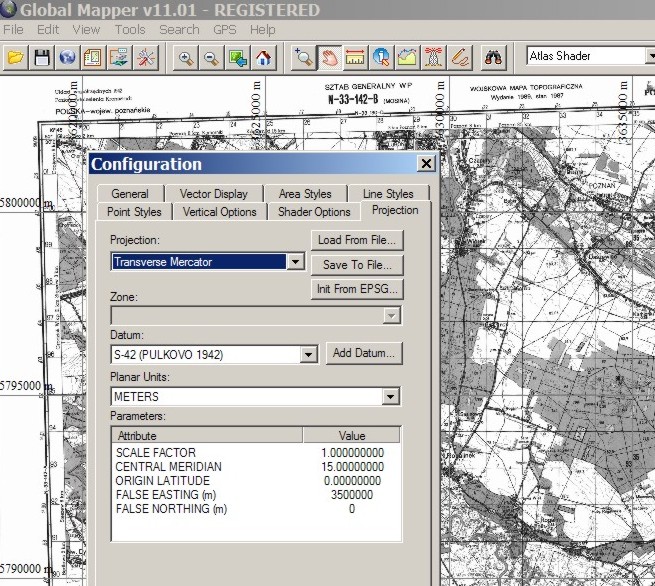Switch to the General tab

[x=130, y=194]
